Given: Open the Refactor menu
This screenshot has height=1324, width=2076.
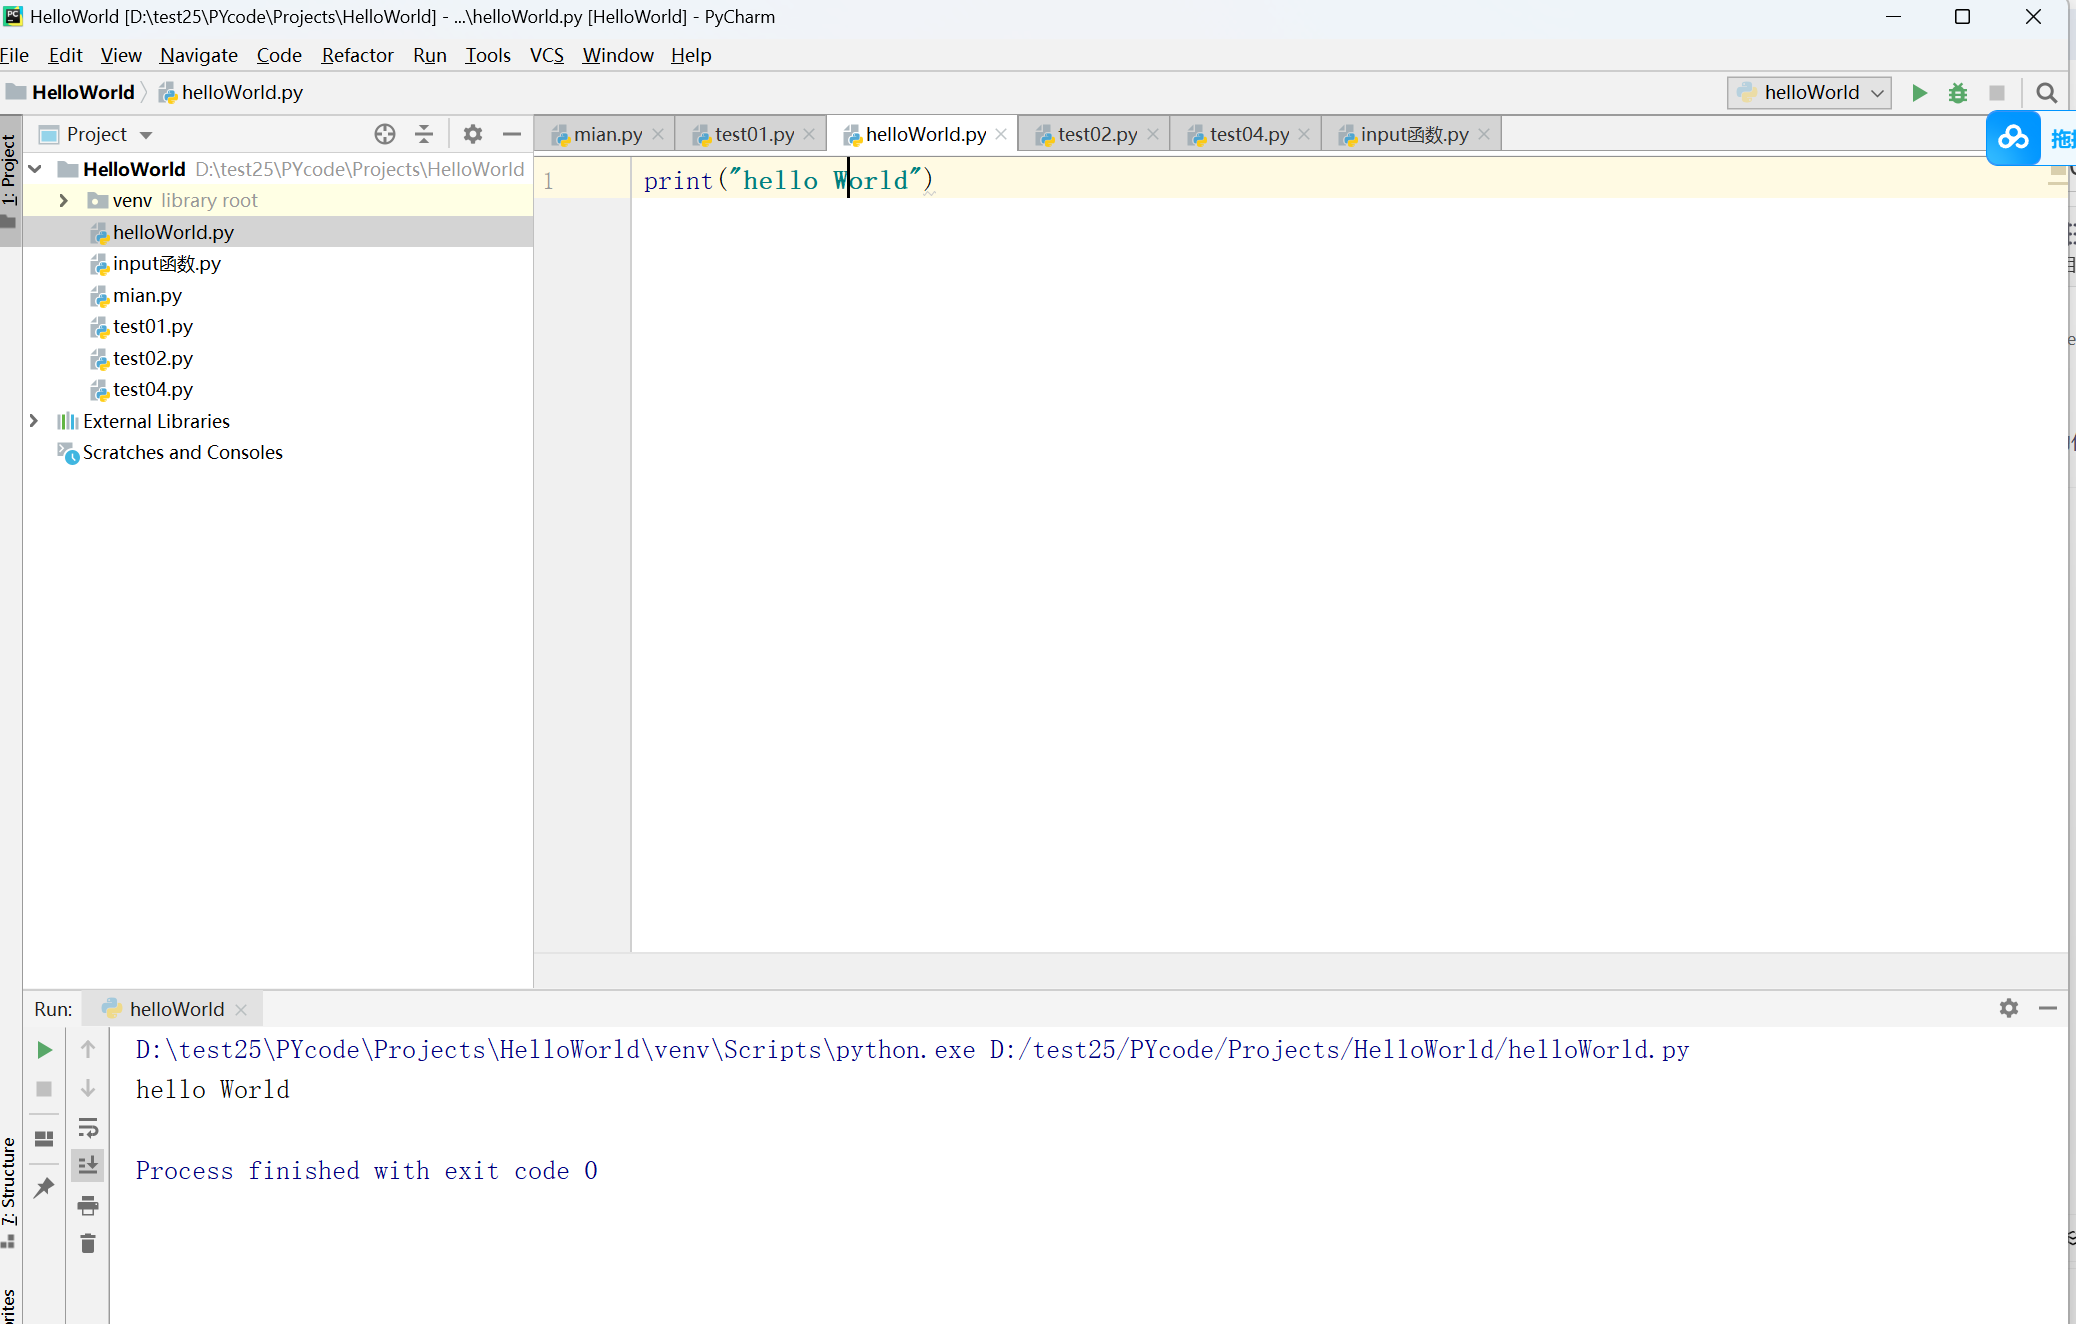Looking at the screenshot, I should pyautogui.click(x=357, y=55).
